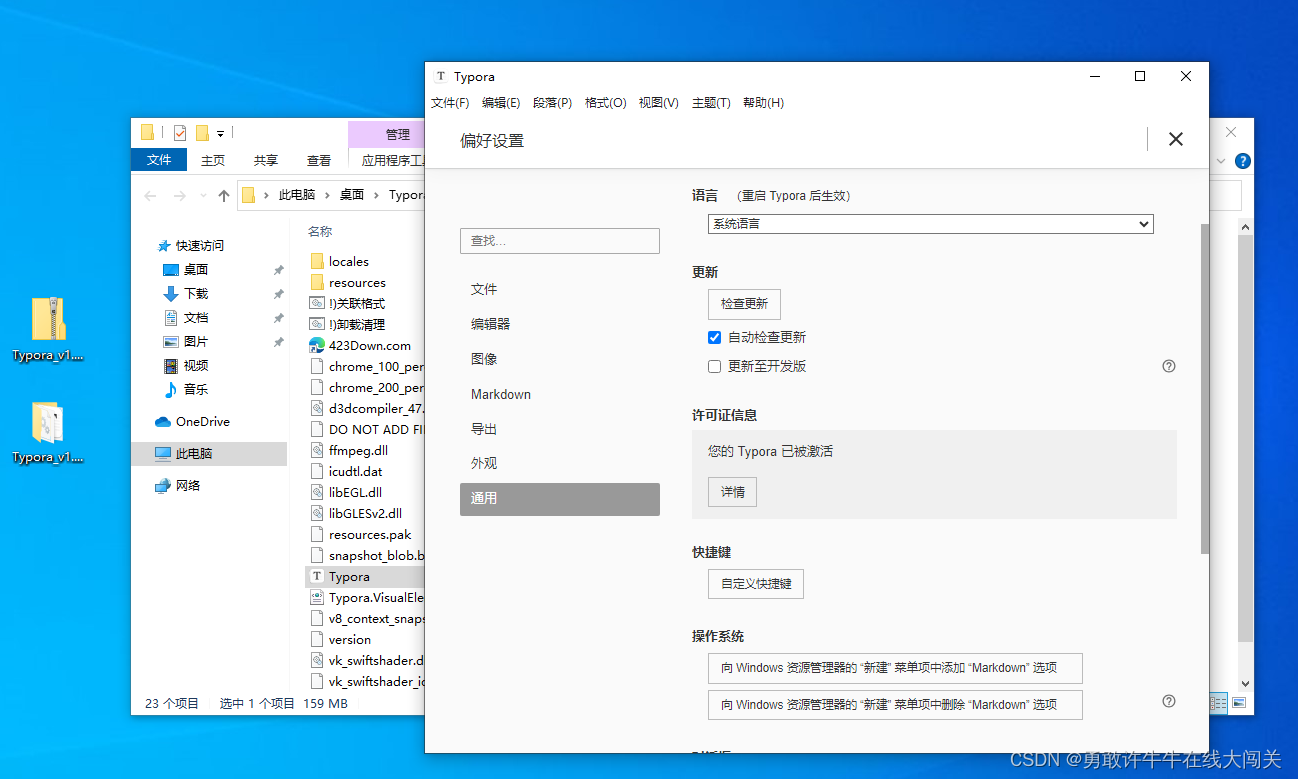
Task: Open Pictures in Explorer sidebar
Action: coord(195,341)
